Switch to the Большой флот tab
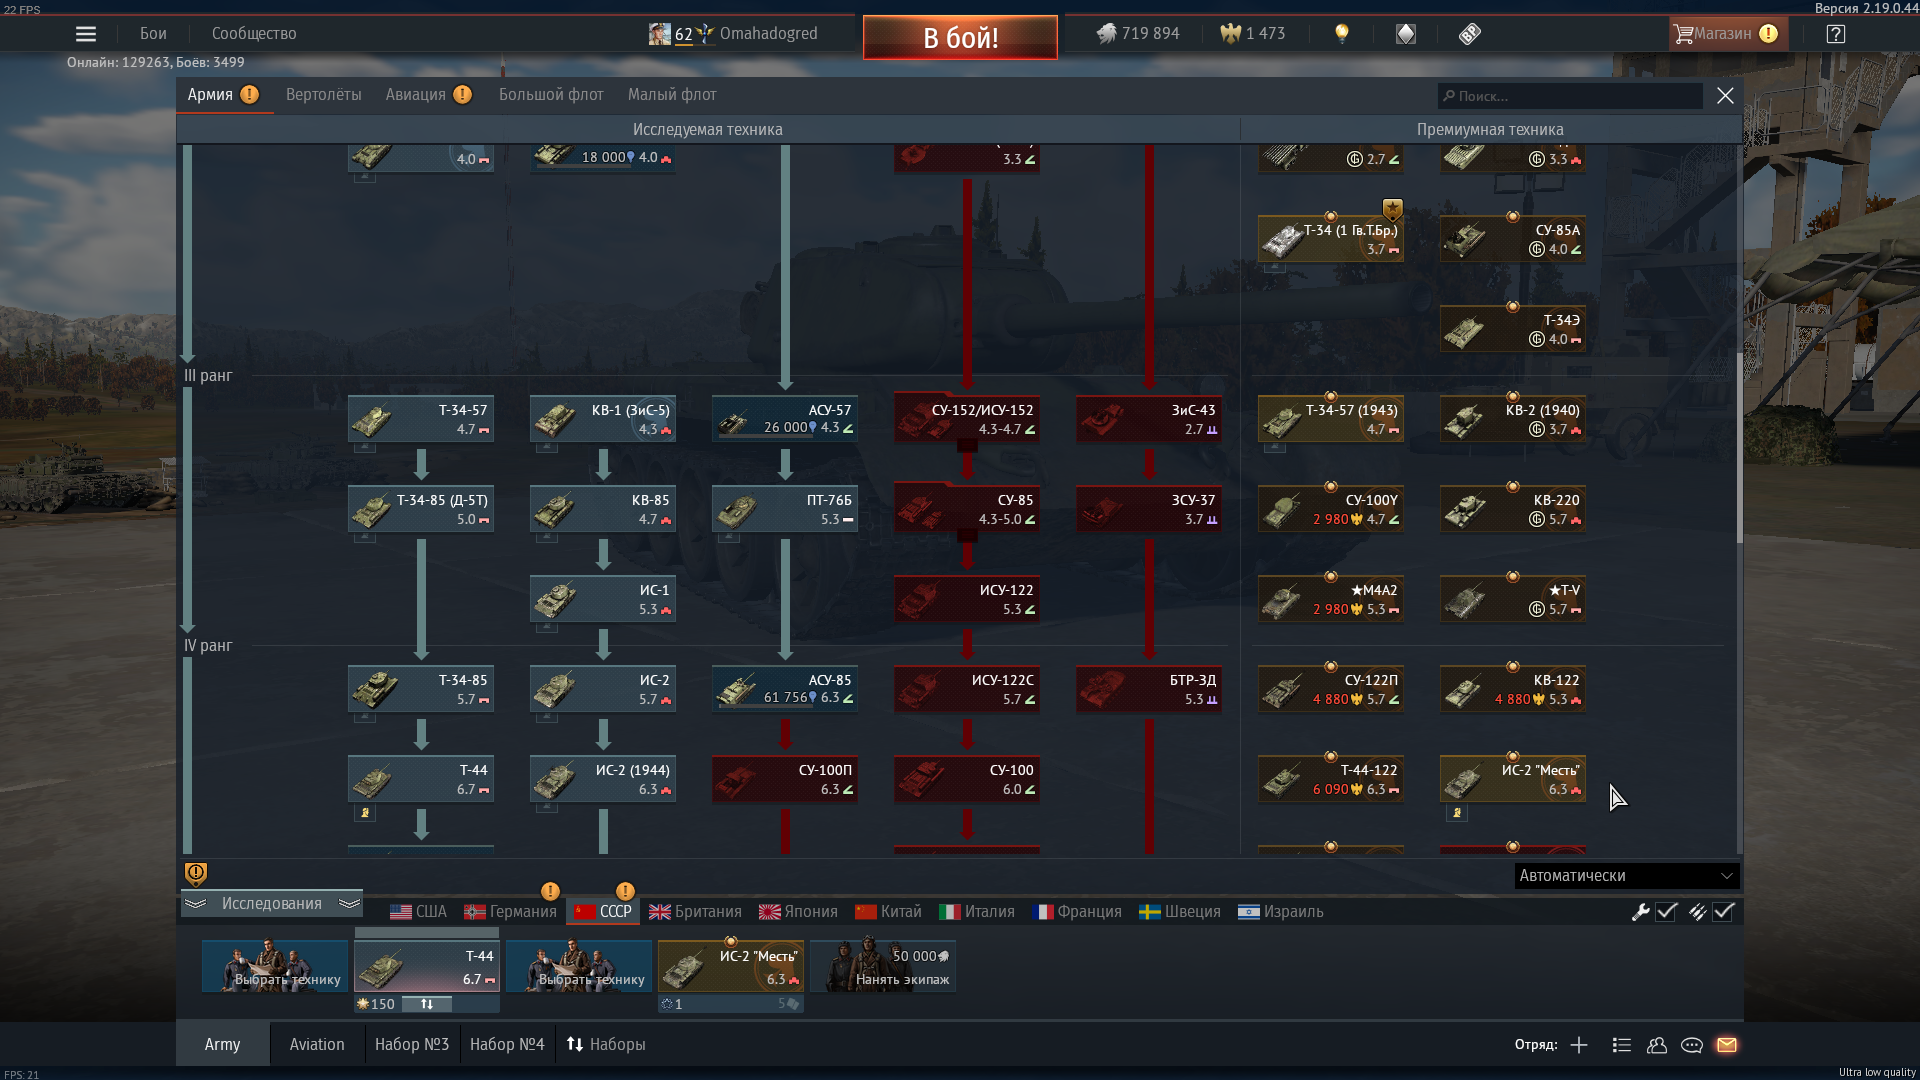 tap(551, 95)
